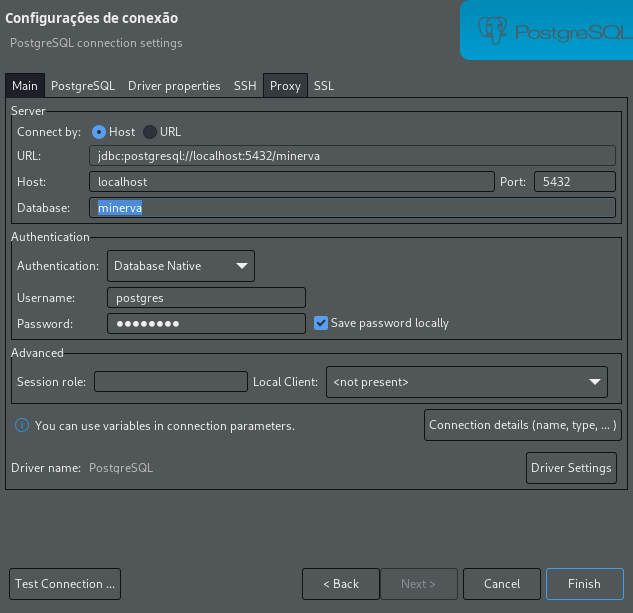The height and width of the screenshot is (613, 633).
Task: Toggle Save password locally checkbox
Action: tap(321, 323)
